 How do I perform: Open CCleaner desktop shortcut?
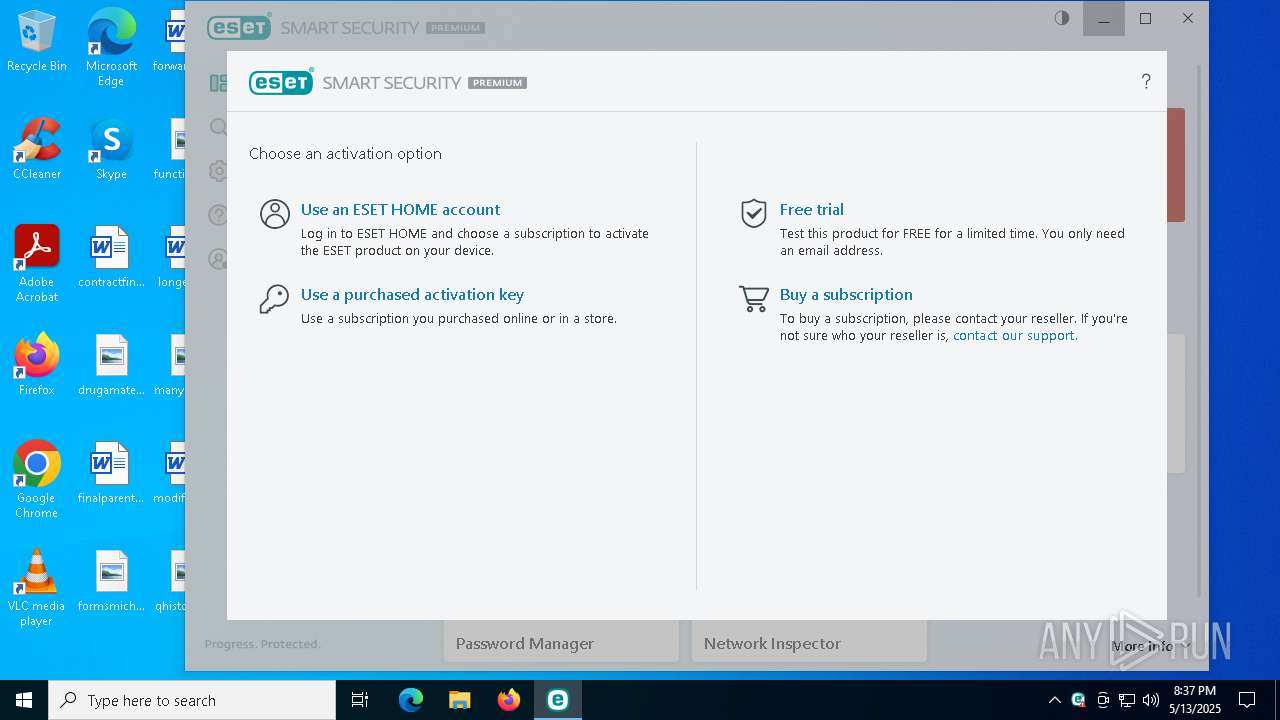click(x=37, y=150)
